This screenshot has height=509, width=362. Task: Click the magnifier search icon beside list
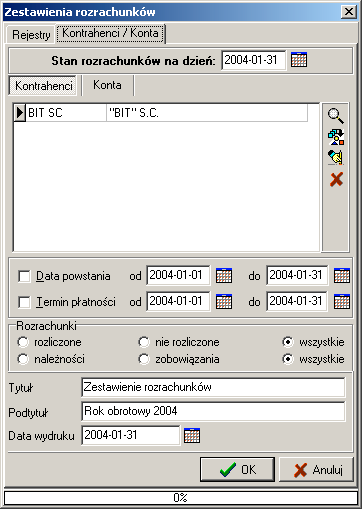[x=336, y=115]
